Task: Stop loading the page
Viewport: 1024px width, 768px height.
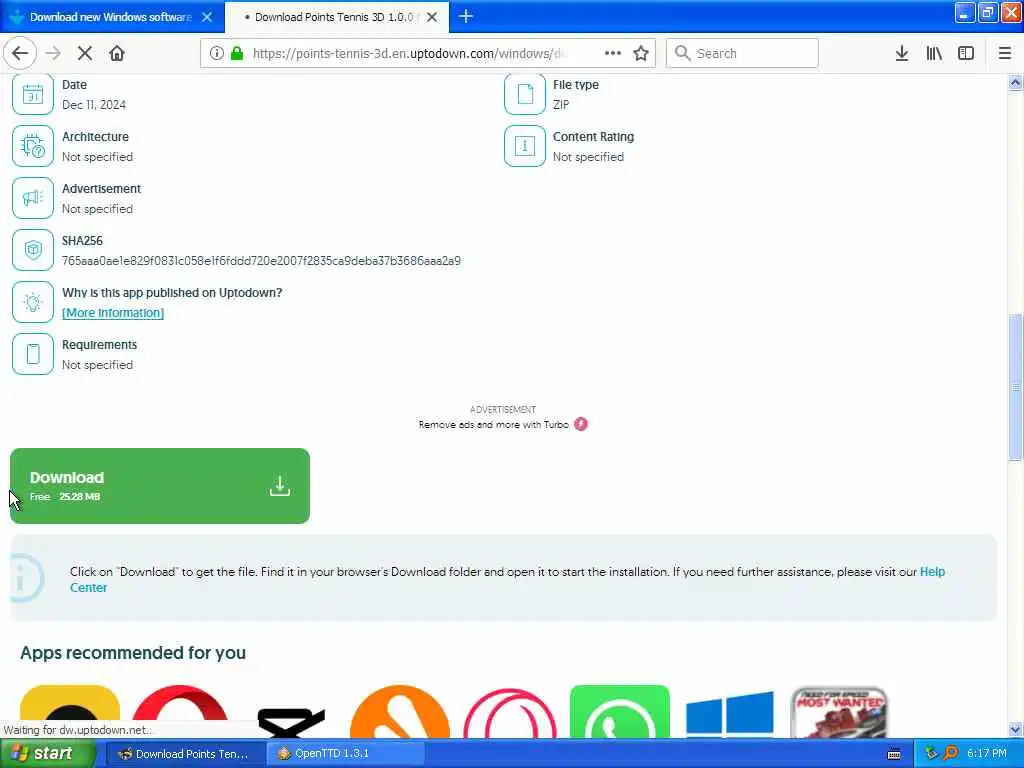Action: (x=85, y=53)
